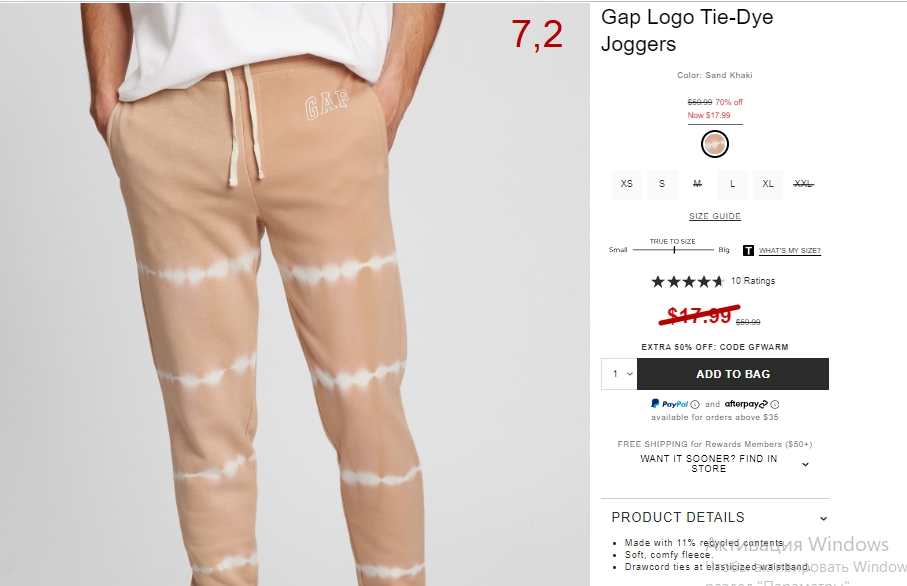The height and width of the screenshot is (586, 907).
Task: Open the quantity dropdown
Action: click(x=619, y=374)
